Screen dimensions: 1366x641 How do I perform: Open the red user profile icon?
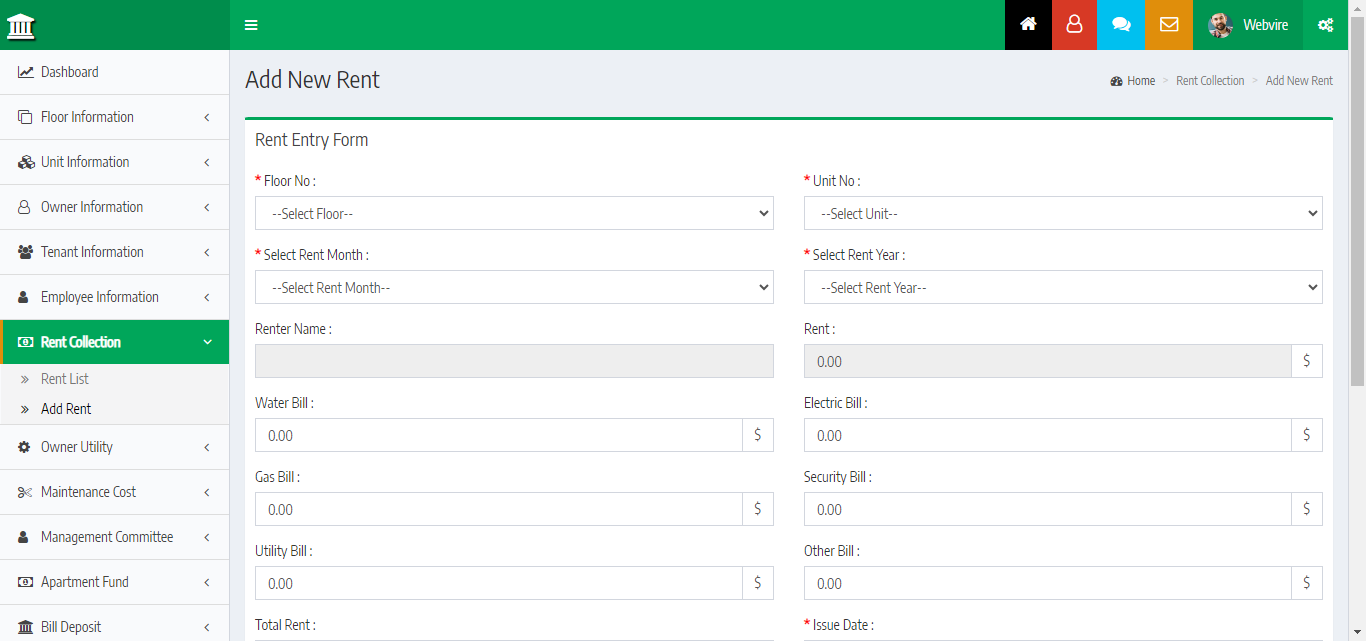pyautogui.click(x=1074, y=25)
